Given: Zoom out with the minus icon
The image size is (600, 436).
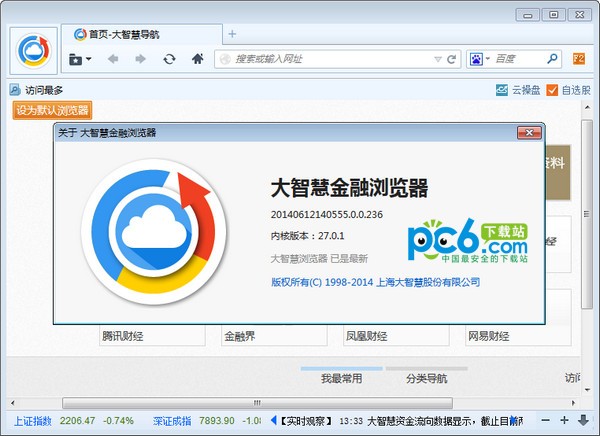Looking at the screenshot, I should [546, 420].
